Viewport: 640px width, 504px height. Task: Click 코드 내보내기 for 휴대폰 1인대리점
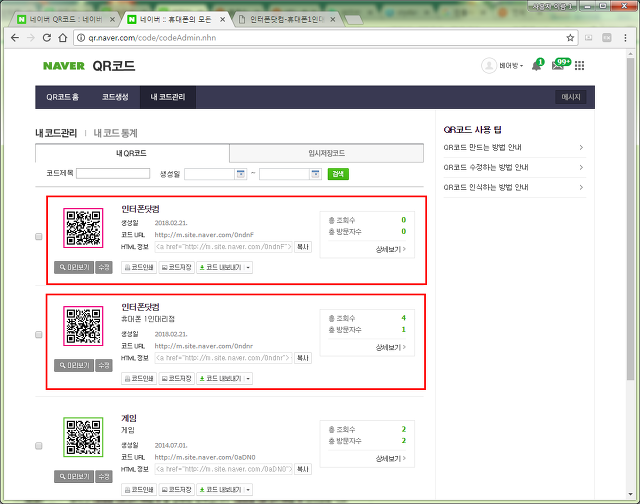point(220,379)
